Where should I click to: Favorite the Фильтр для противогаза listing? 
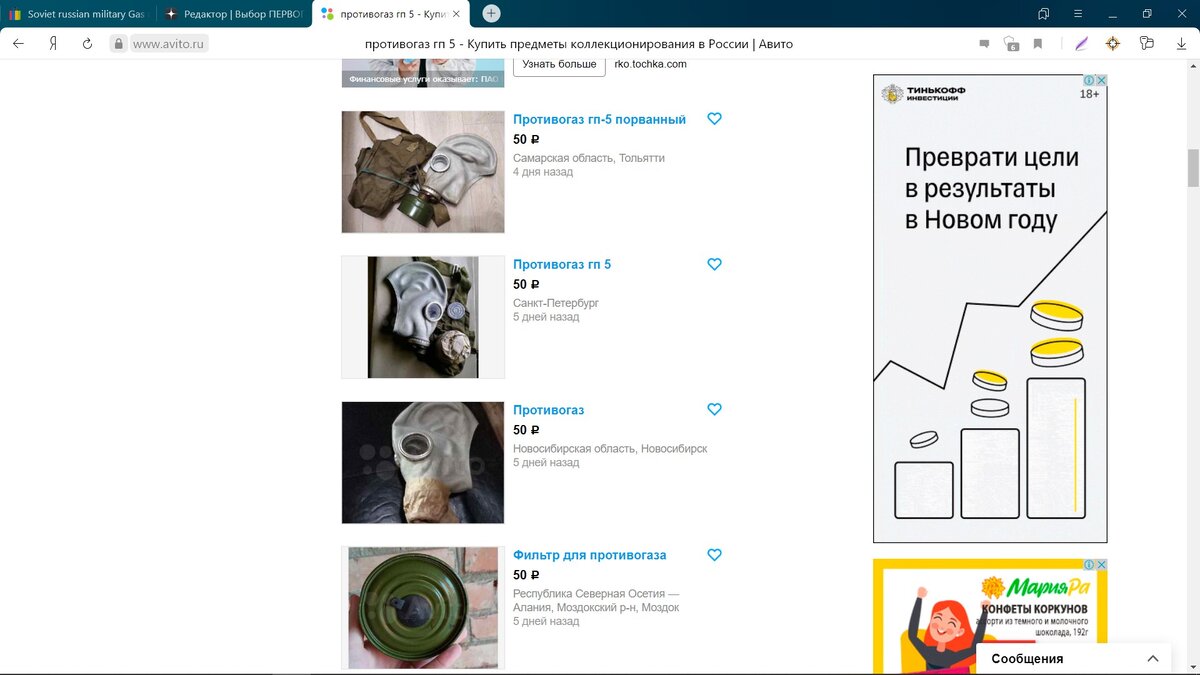pyautogui.click(x=714, y=555)
